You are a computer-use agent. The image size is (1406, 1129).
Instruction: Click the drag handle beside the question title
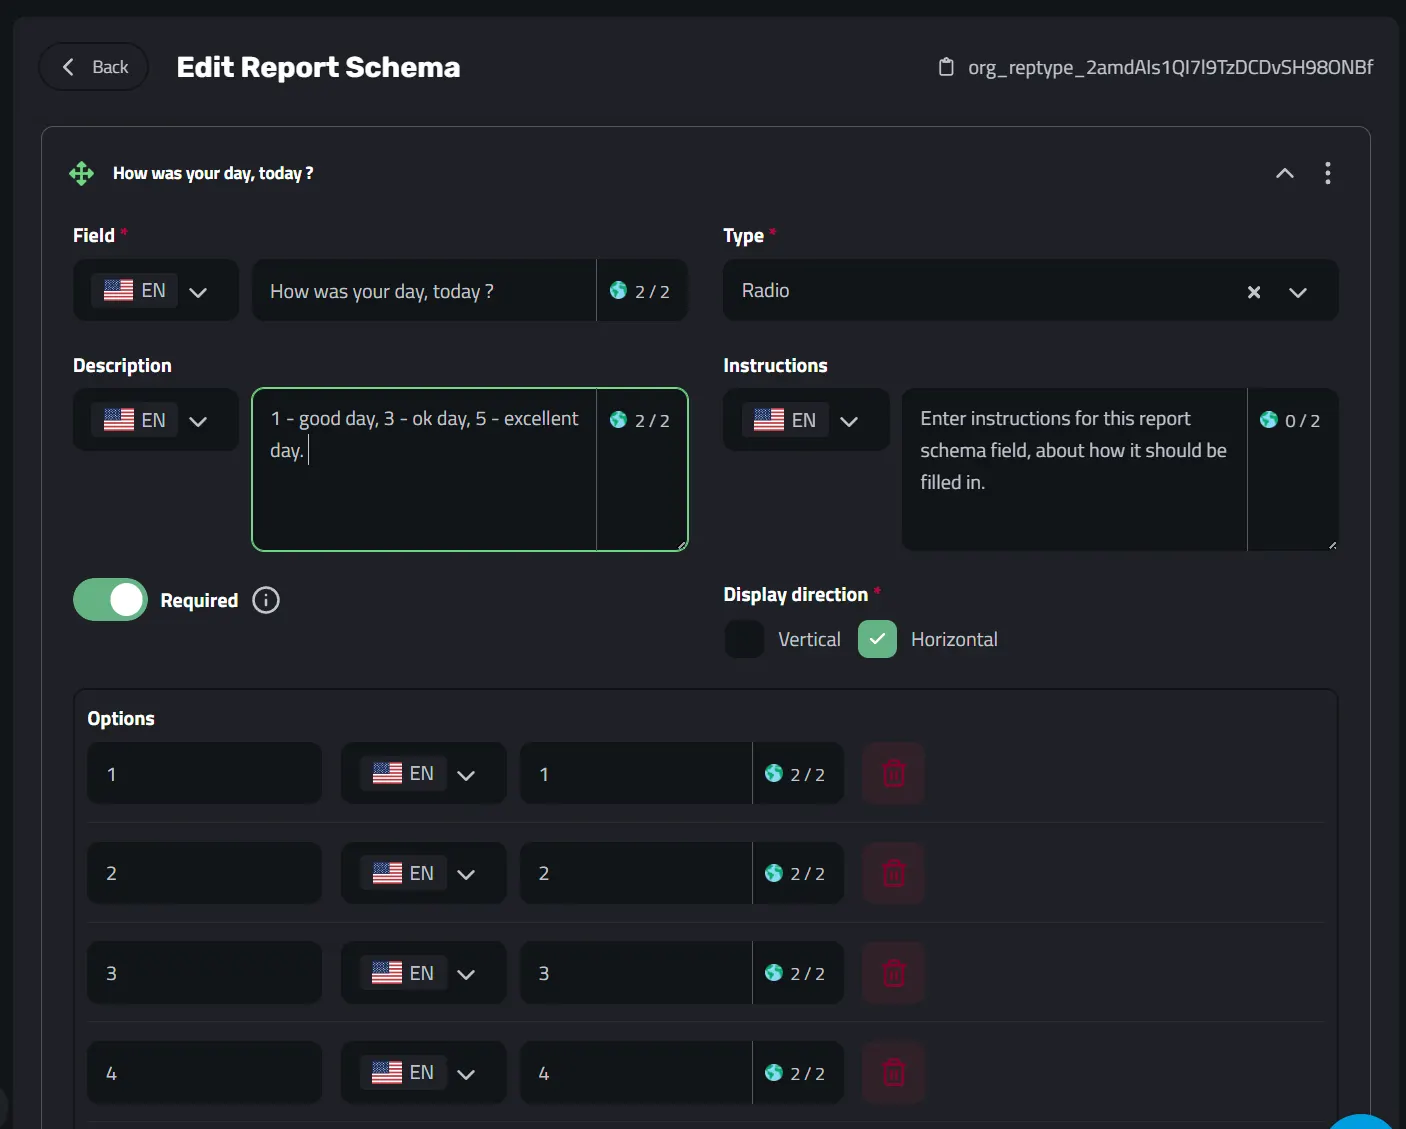(x=82, y=173)
